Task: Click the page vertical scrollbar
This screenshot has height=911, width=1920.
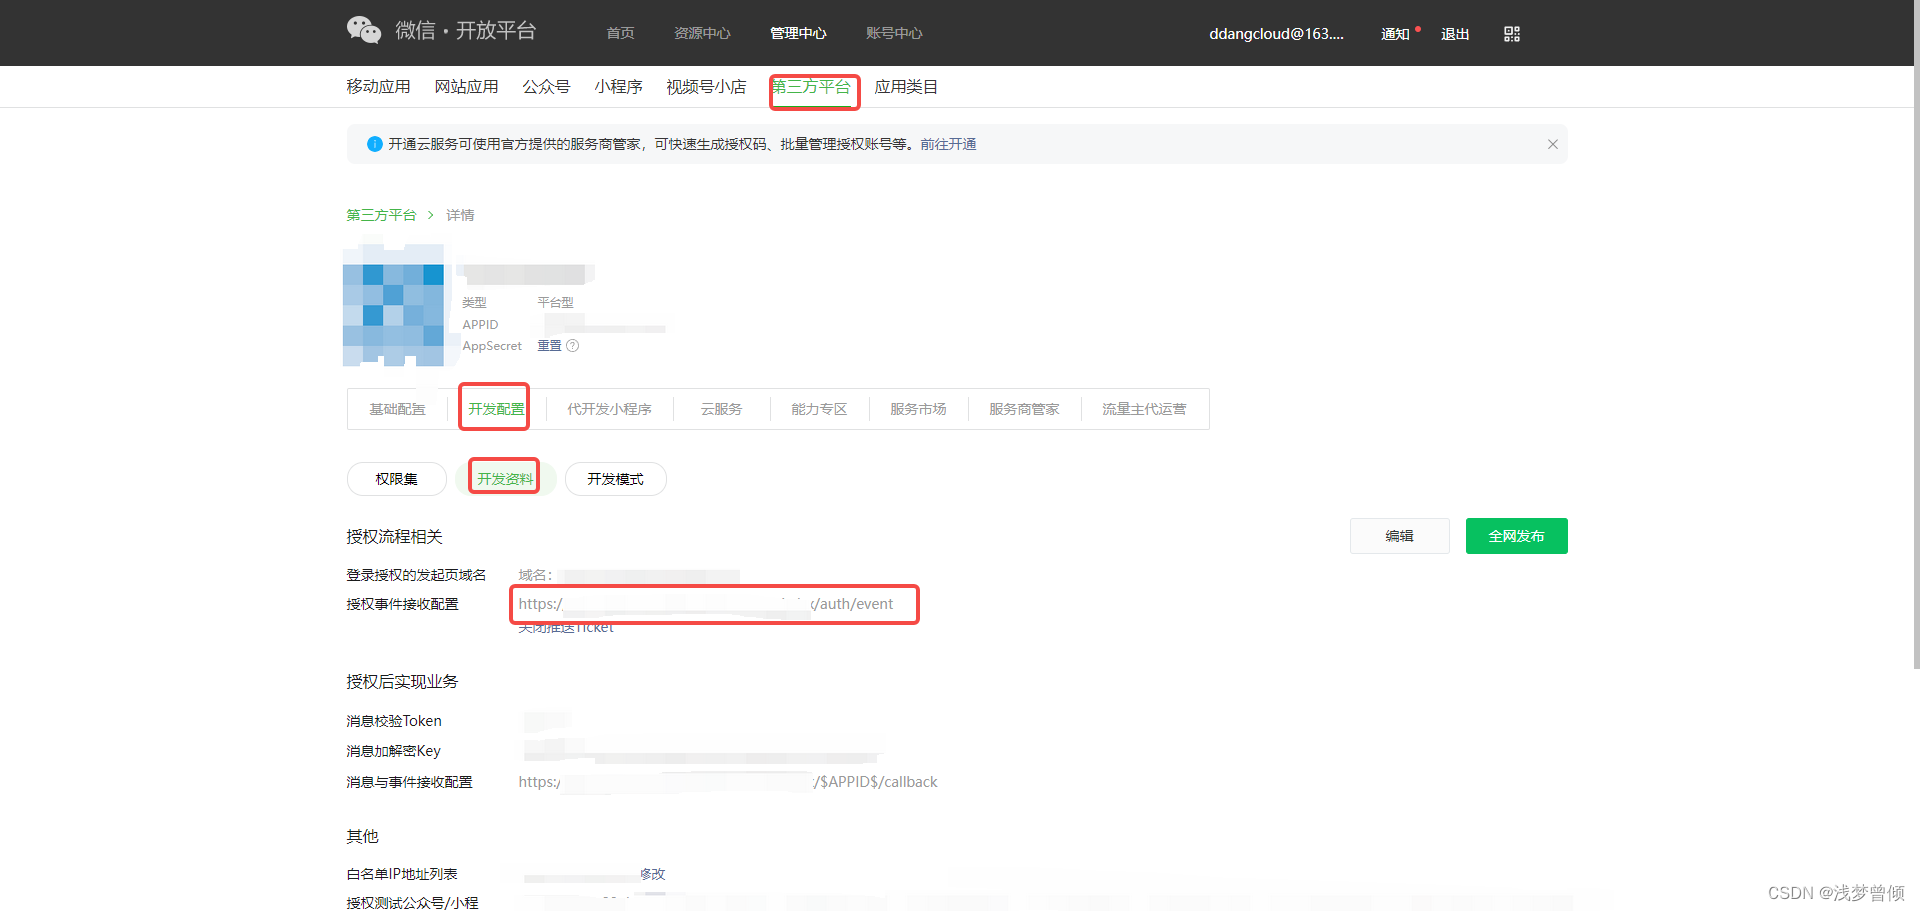Action: point(1916,334)
